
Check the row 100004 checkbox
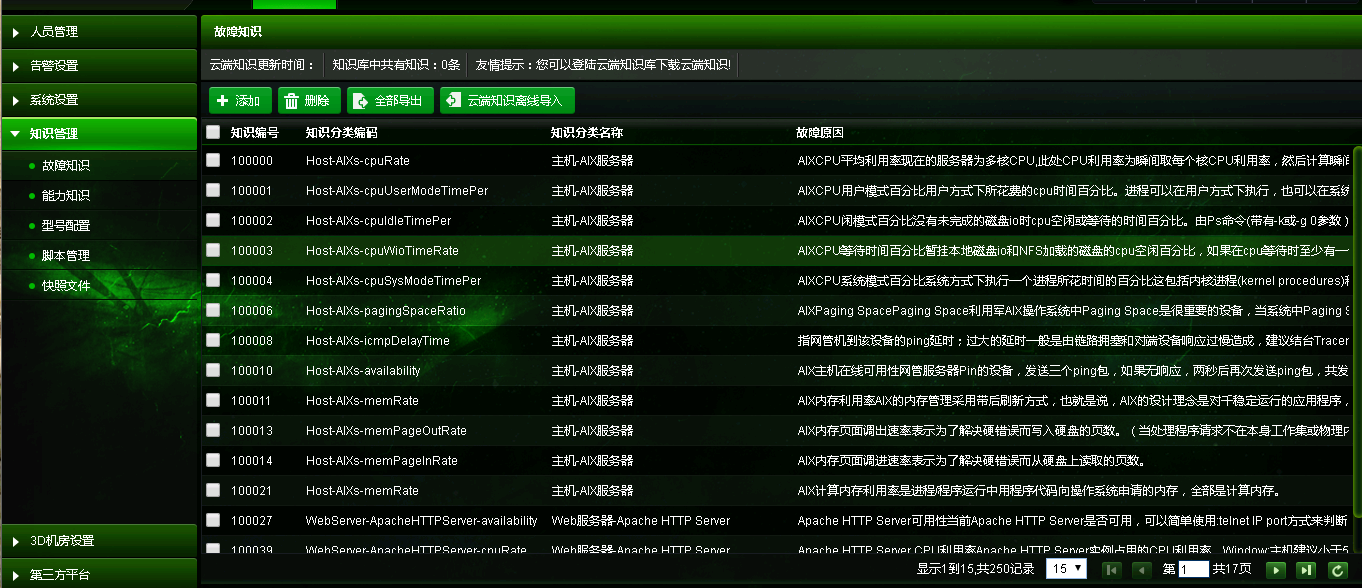[213, 280]
